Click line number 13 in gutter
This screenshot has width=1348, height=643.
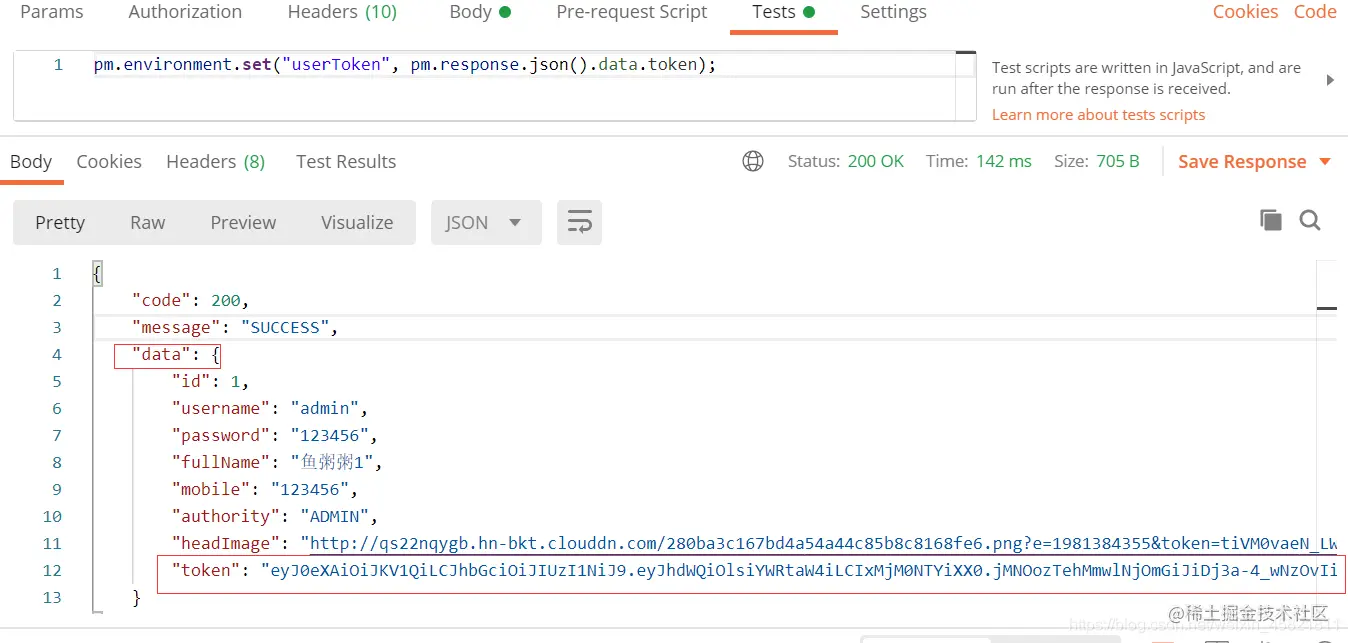click(51, 598)
